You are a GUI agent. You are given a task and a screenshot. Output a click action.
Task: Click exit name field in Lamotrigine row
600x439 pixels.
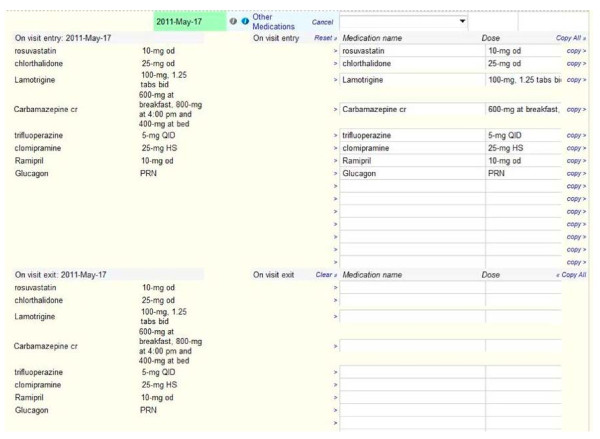[412, 316]
